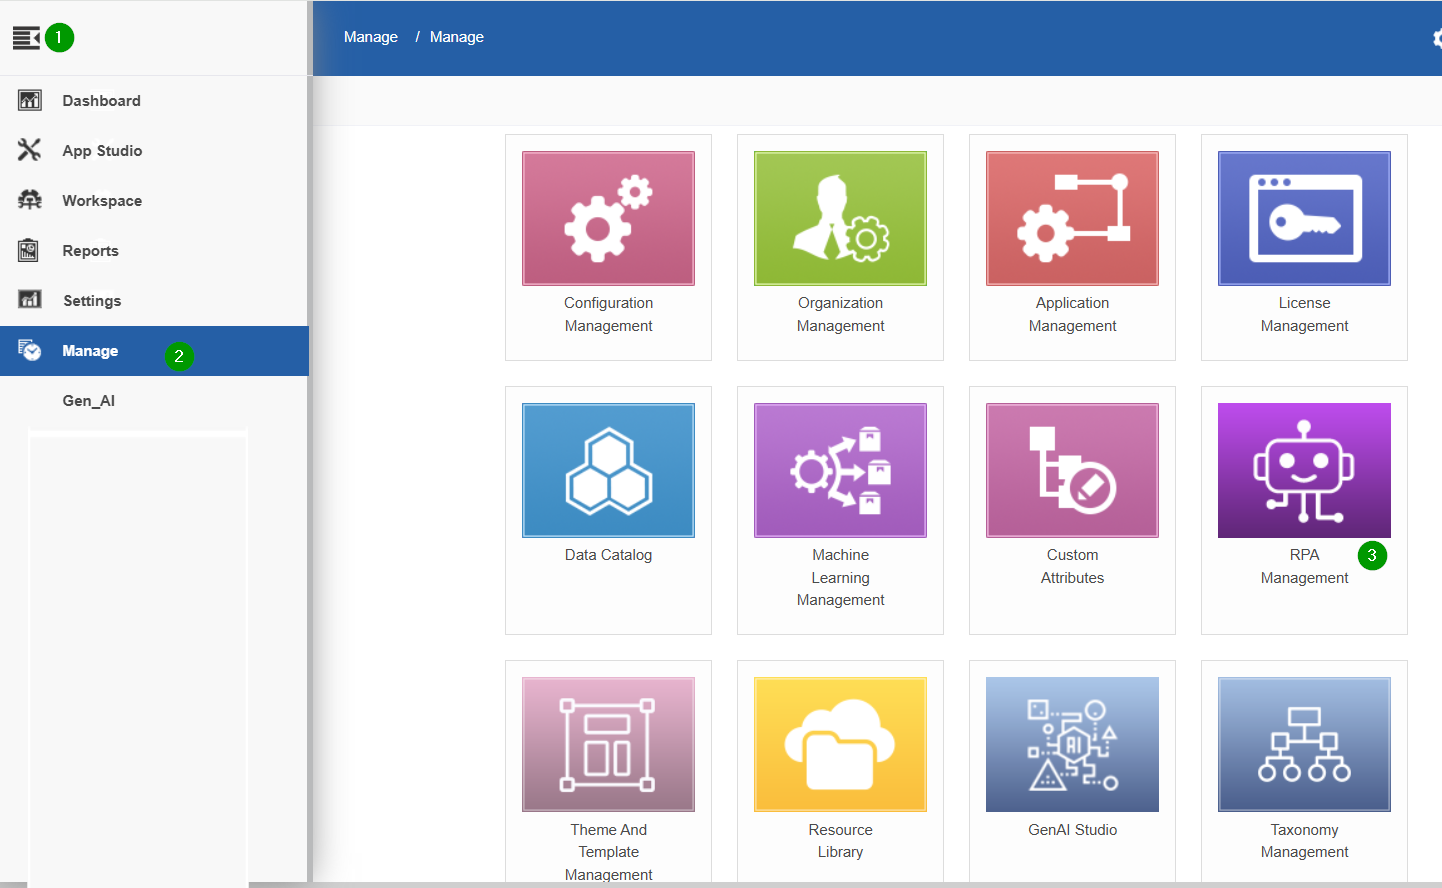
Task: Open the RPA Management robot tile
Action: point(1304,470)
